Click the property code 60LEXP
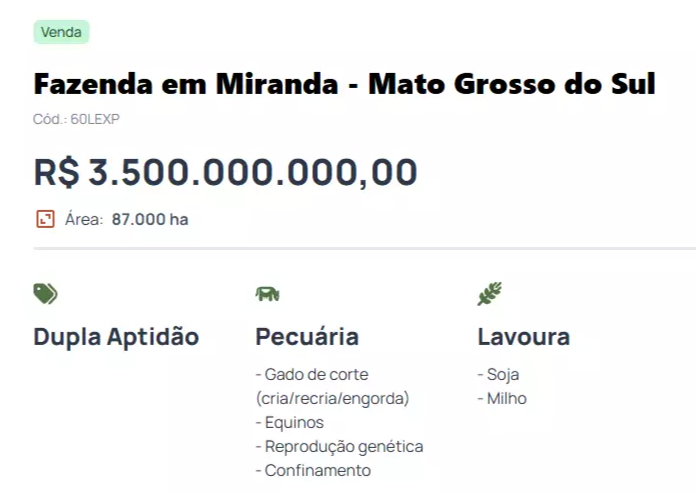This screenshot has width=696, height=492. pos(95,119)
